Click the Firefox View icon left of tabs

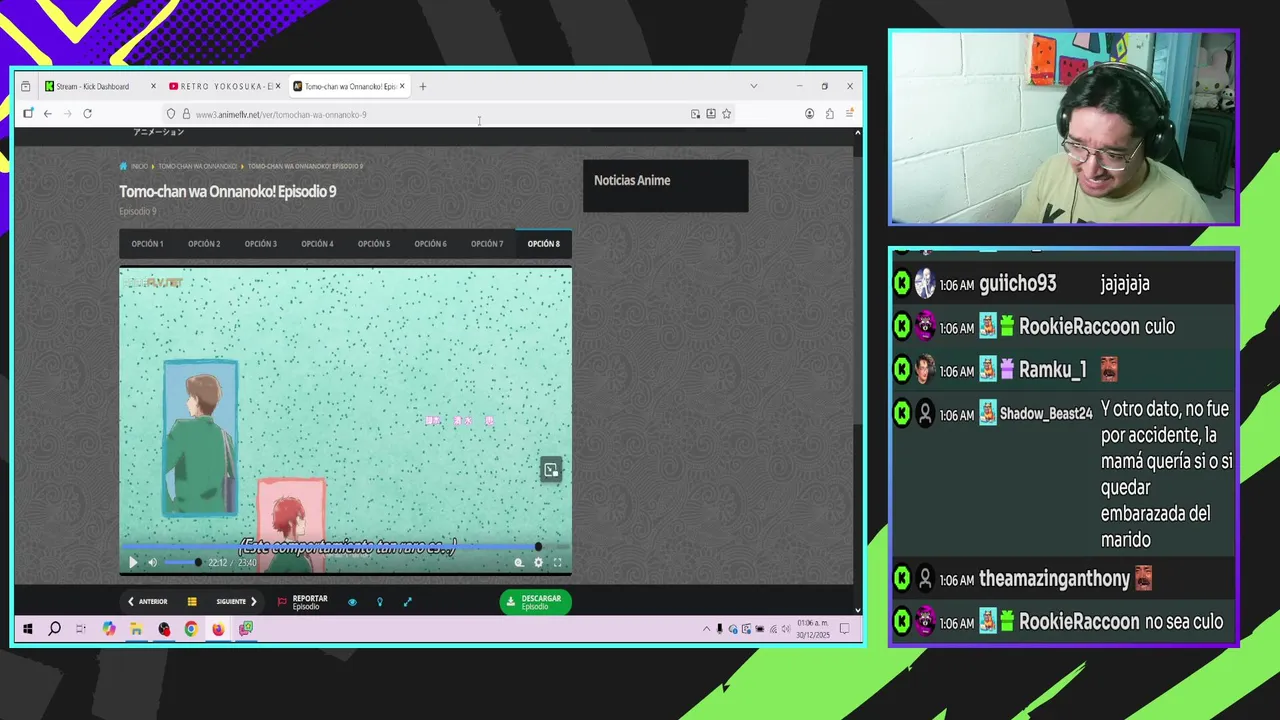click(x=26, y=87)
